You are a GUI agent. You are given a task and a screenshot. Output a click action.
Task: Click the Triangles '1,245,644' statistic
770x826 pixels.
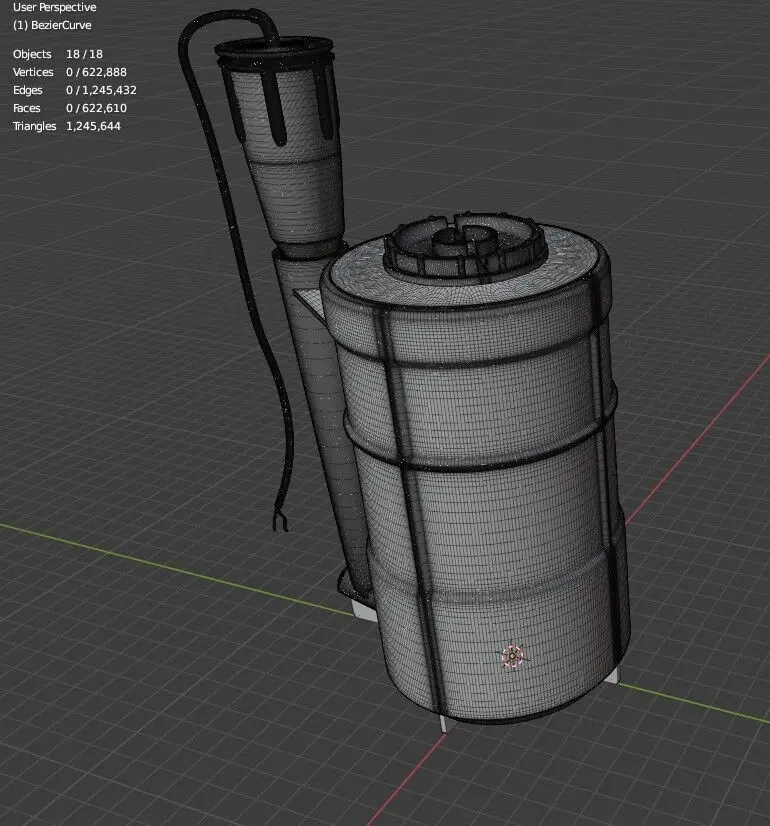93,126
